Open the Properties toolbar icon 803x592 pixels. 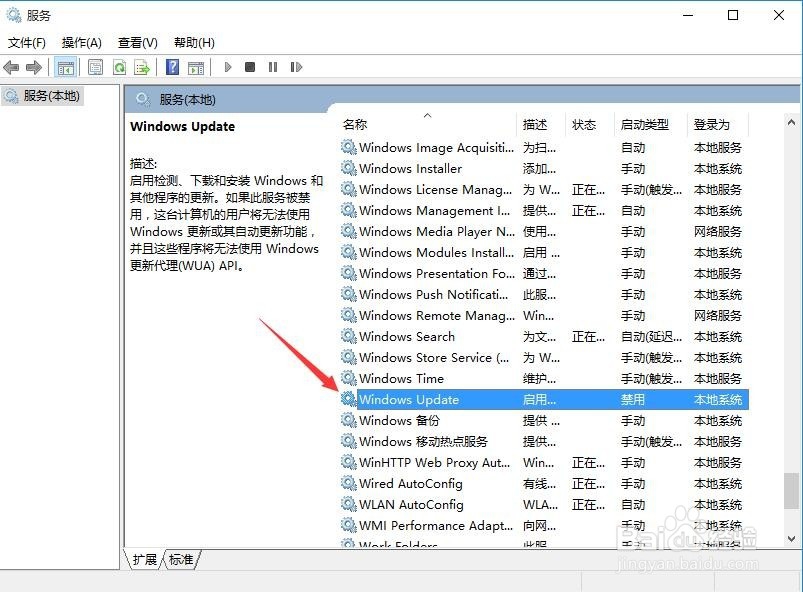click(95, 67)
